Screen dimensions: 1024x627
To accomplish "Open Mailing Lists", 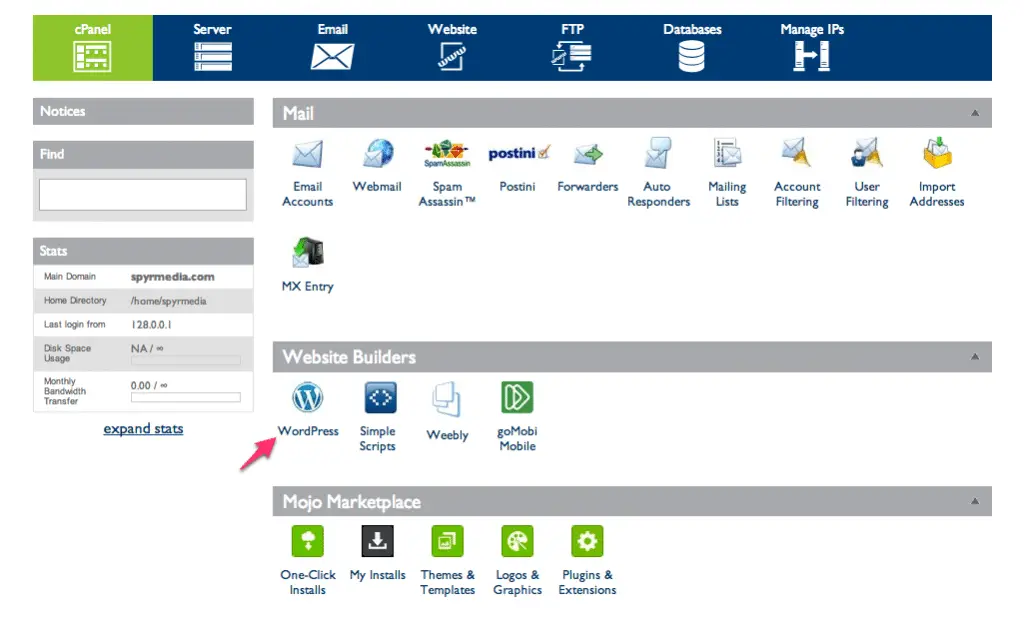I will coord(727,153).
